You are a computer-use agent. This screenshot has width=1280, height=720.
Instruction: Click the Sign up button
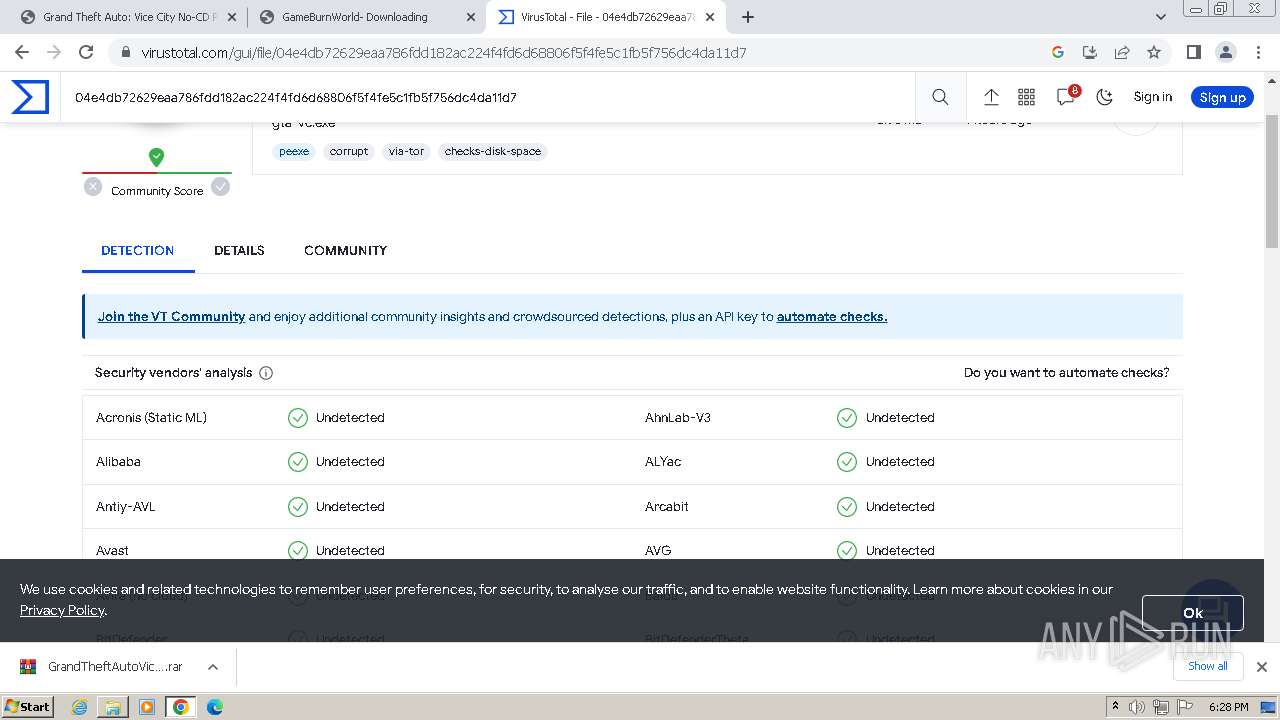point(1222,97)
